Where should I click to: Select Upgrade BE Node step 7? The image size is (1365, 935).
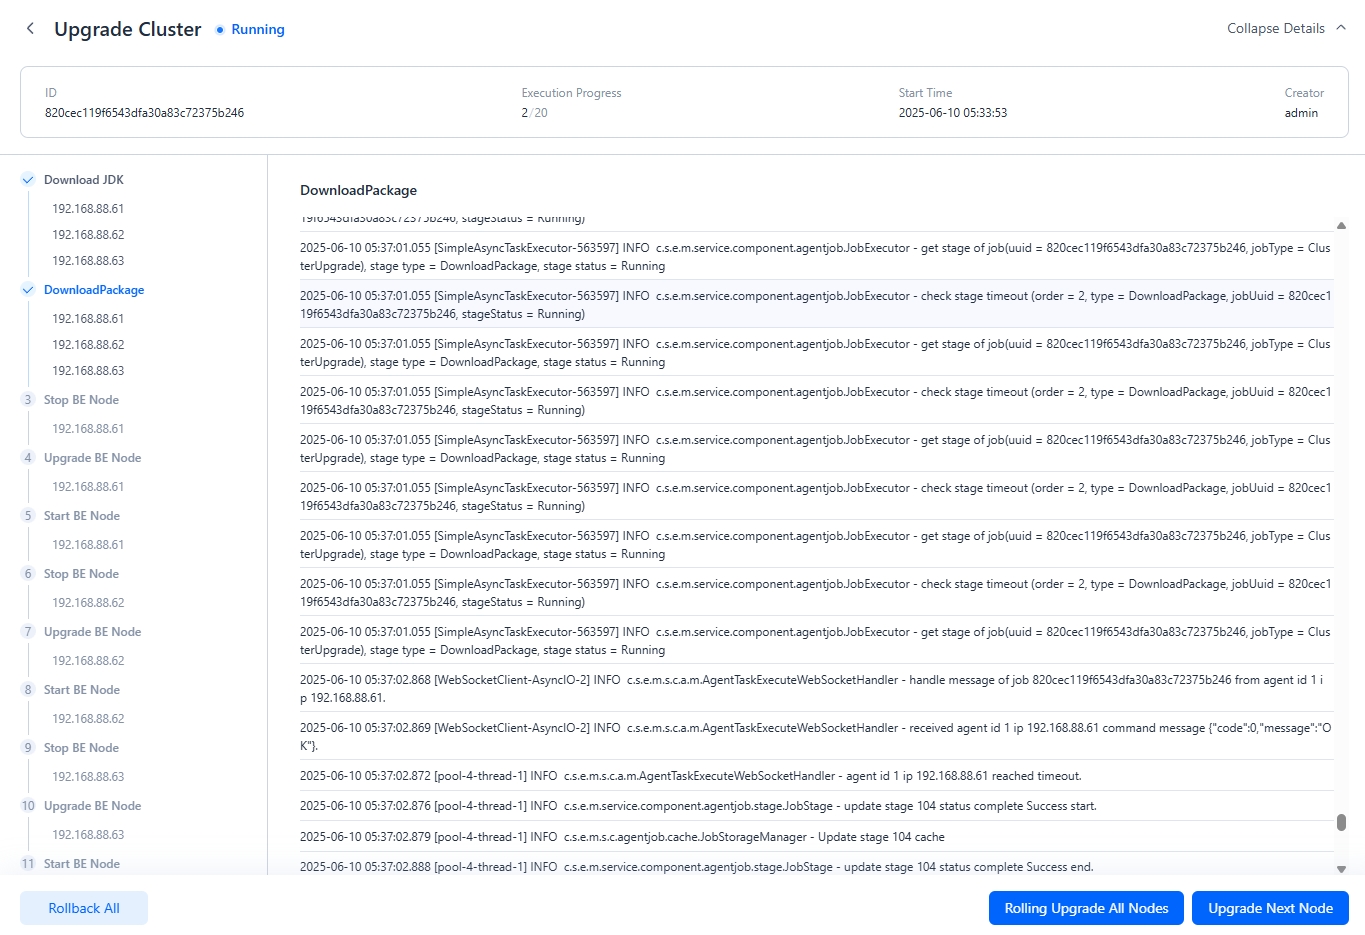pos(92,632)
